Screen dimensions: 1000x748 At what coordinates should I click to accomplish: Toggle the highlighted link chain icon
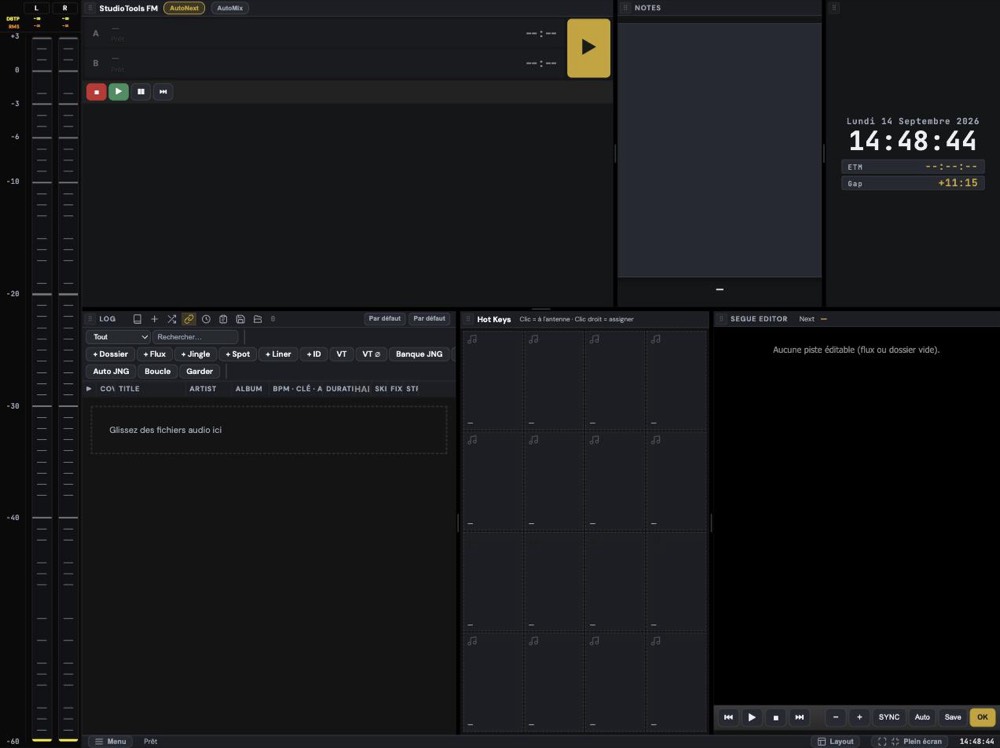(x=189, y=319)
